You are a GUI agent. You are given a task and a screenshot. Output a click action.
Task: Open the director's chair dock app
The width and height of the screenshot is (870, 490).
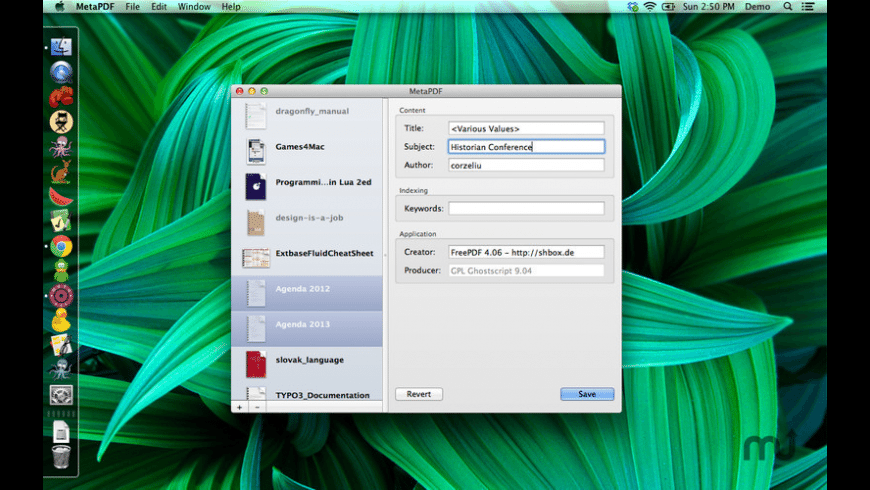point(61,122)
